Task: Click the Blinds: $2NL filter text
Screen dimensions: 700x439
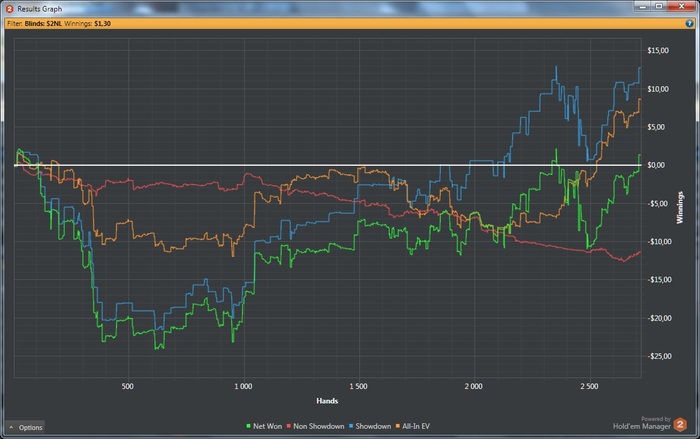Action: click(x=43, y=24)
